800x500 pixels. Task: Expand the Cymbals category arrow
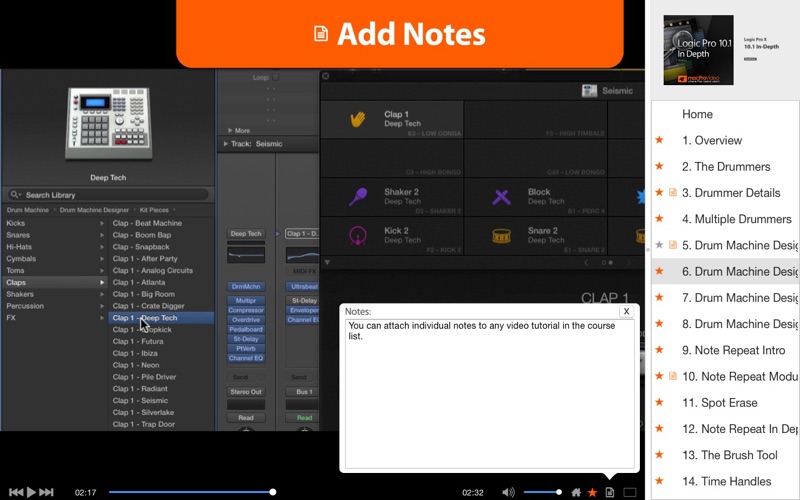102,259
